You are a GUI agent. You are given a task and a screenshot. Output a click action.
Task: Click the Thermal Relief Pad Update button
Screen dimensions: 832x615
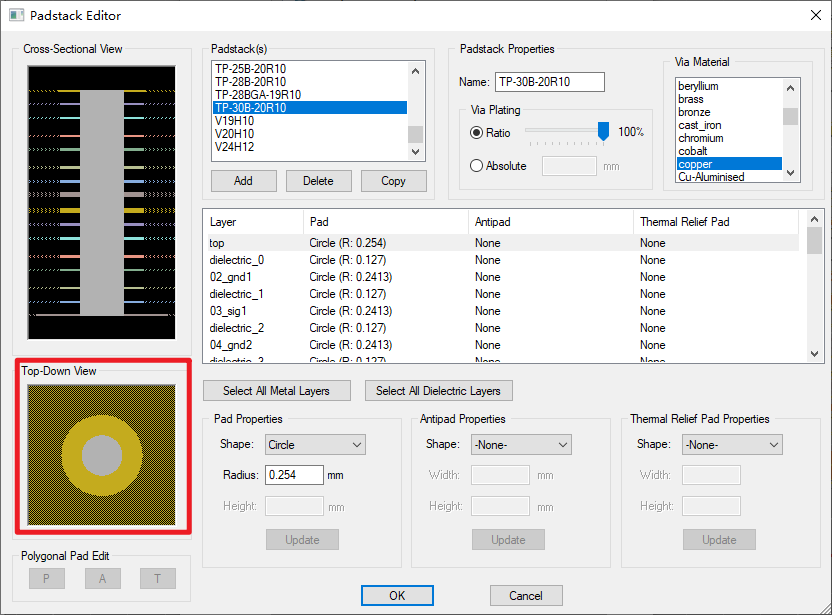(720, 540)
